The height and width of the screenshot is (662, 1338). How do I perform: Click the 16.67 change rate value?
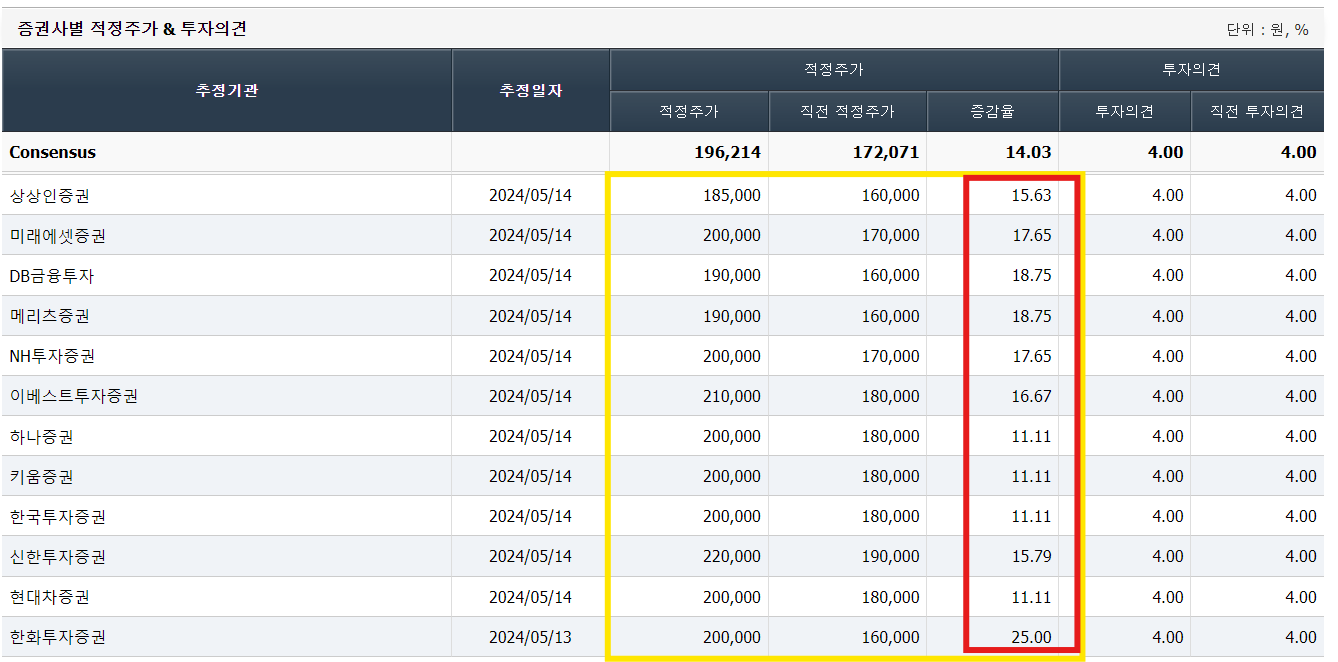[1032, 396]
